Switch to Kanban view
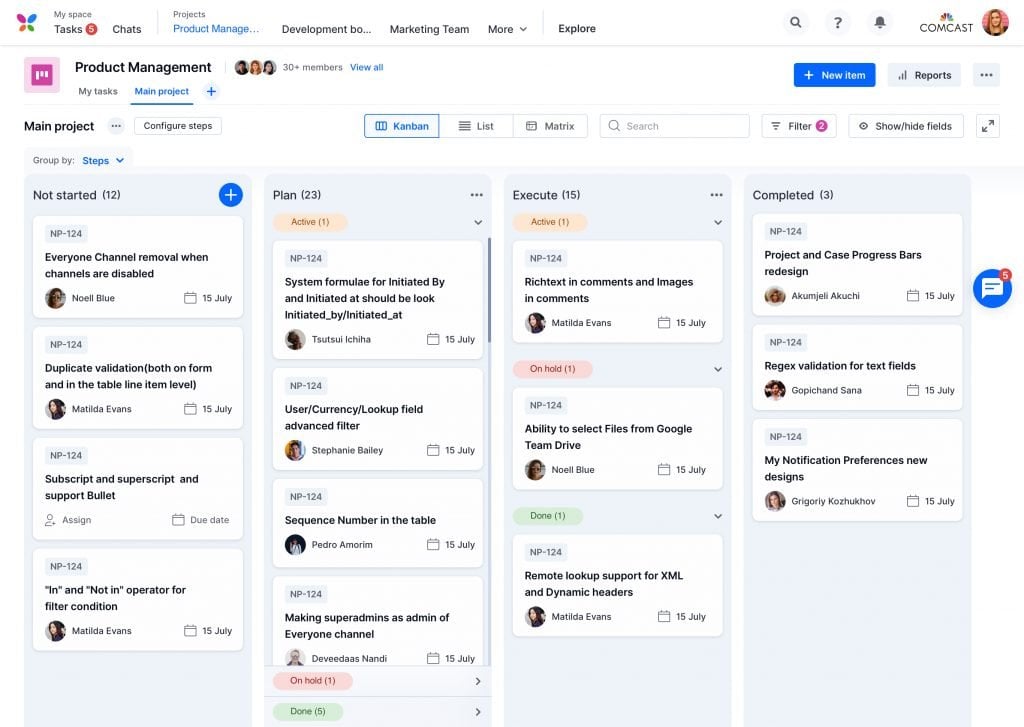The image size is (1024, 727). tap(402, 126)
